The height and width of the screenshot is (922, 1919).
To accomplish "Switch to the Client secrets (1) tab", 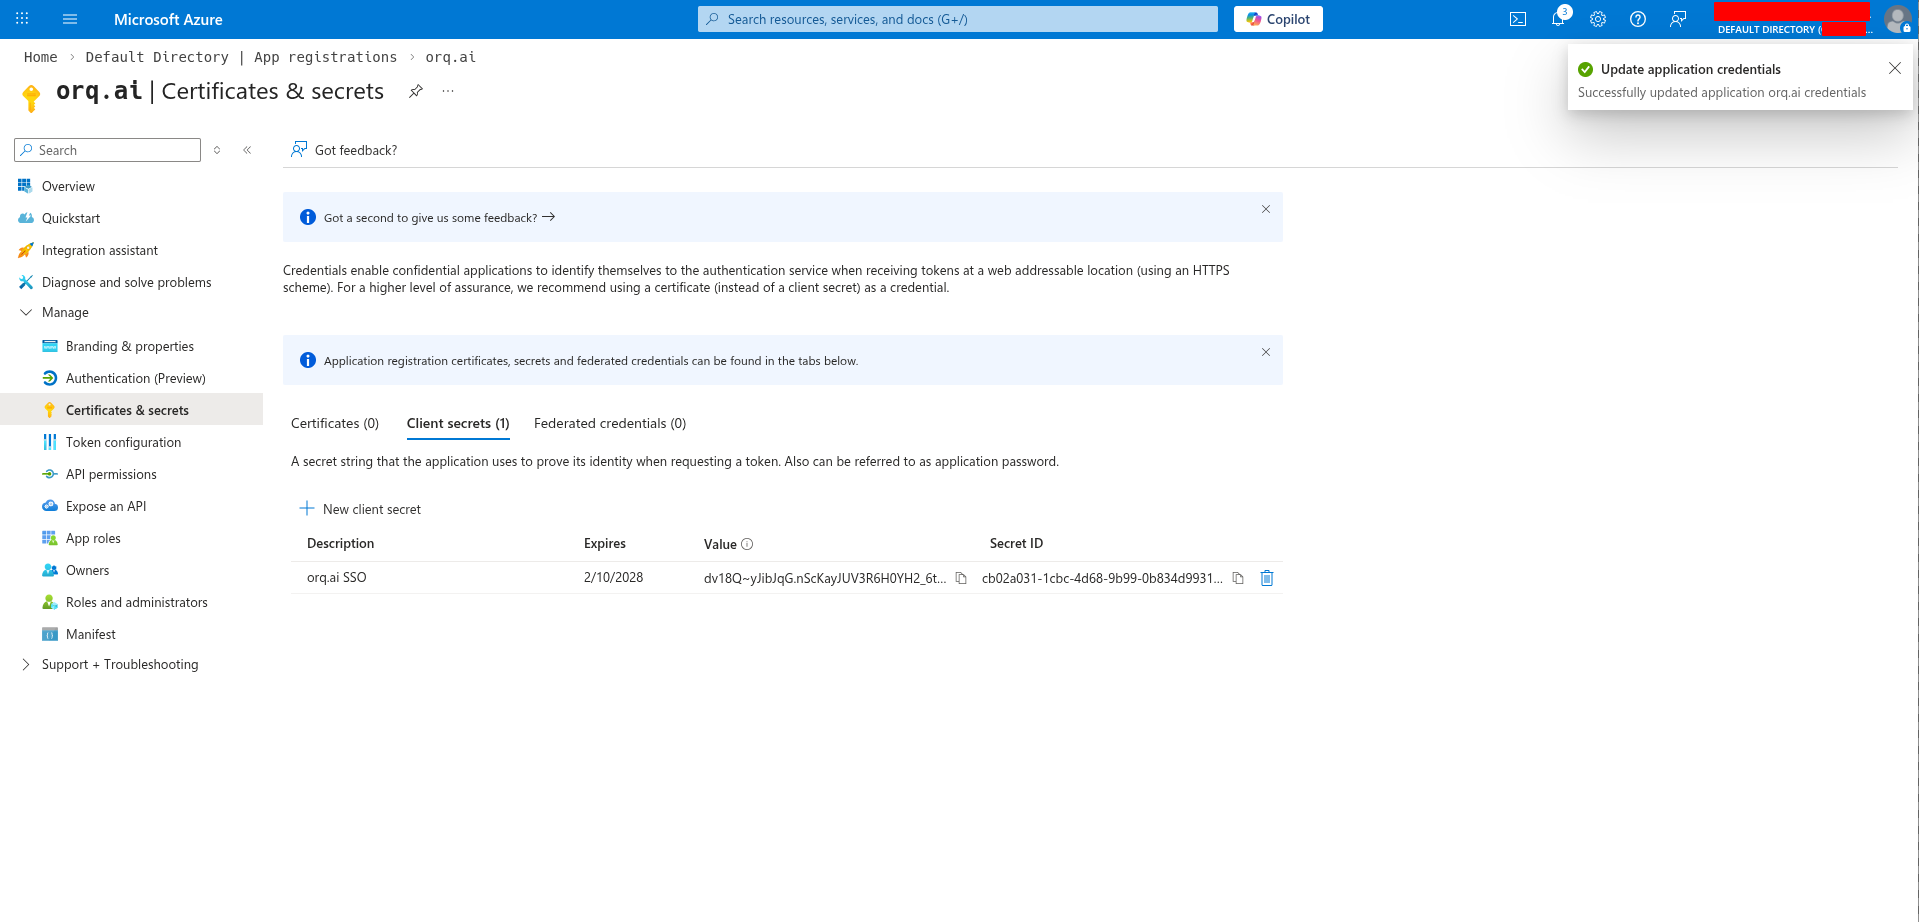I will [458, 423].
